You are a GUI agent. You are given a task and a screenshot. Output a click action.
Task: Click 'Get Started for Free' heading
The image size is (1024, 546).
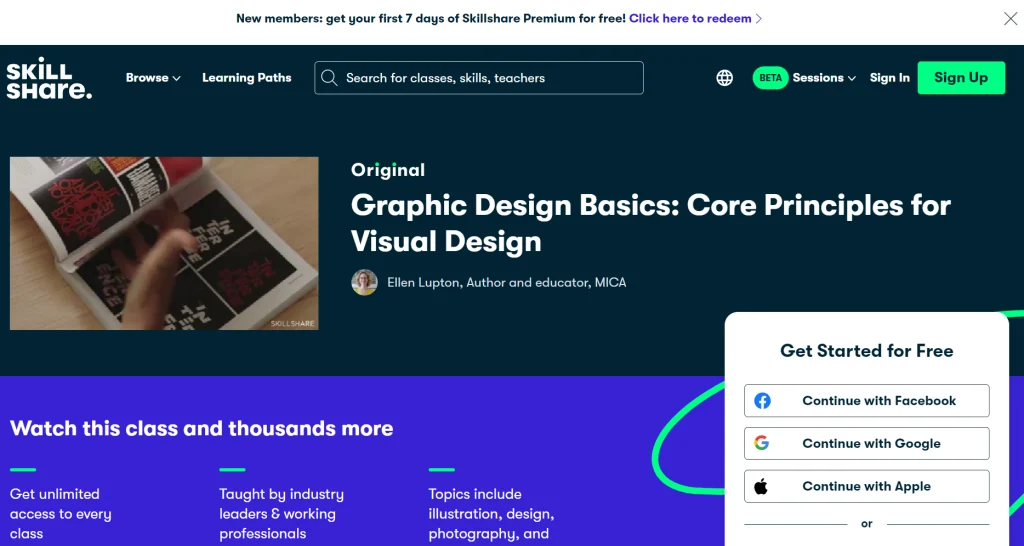867,351
